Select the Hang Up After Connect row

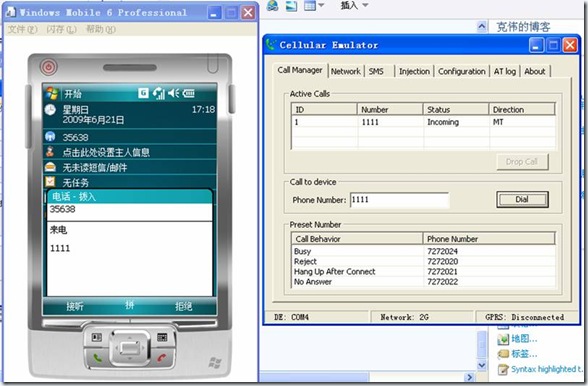click(x=423, y=271)
